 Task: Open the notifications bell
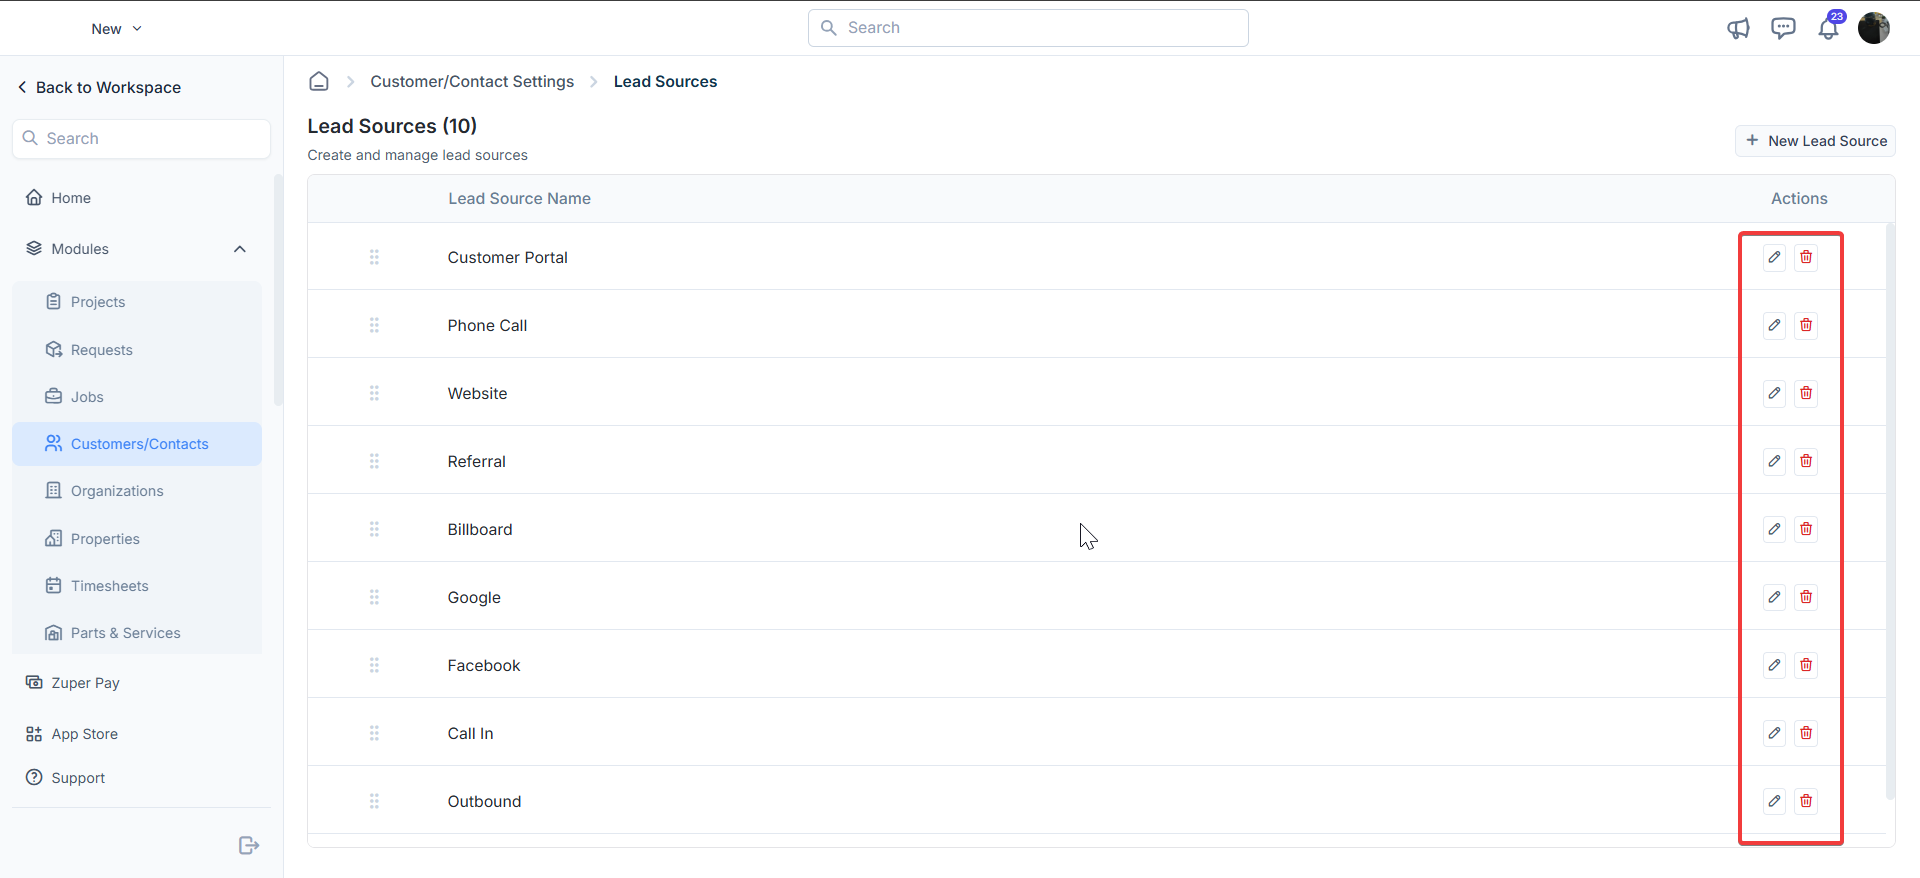click(1829, 27)
